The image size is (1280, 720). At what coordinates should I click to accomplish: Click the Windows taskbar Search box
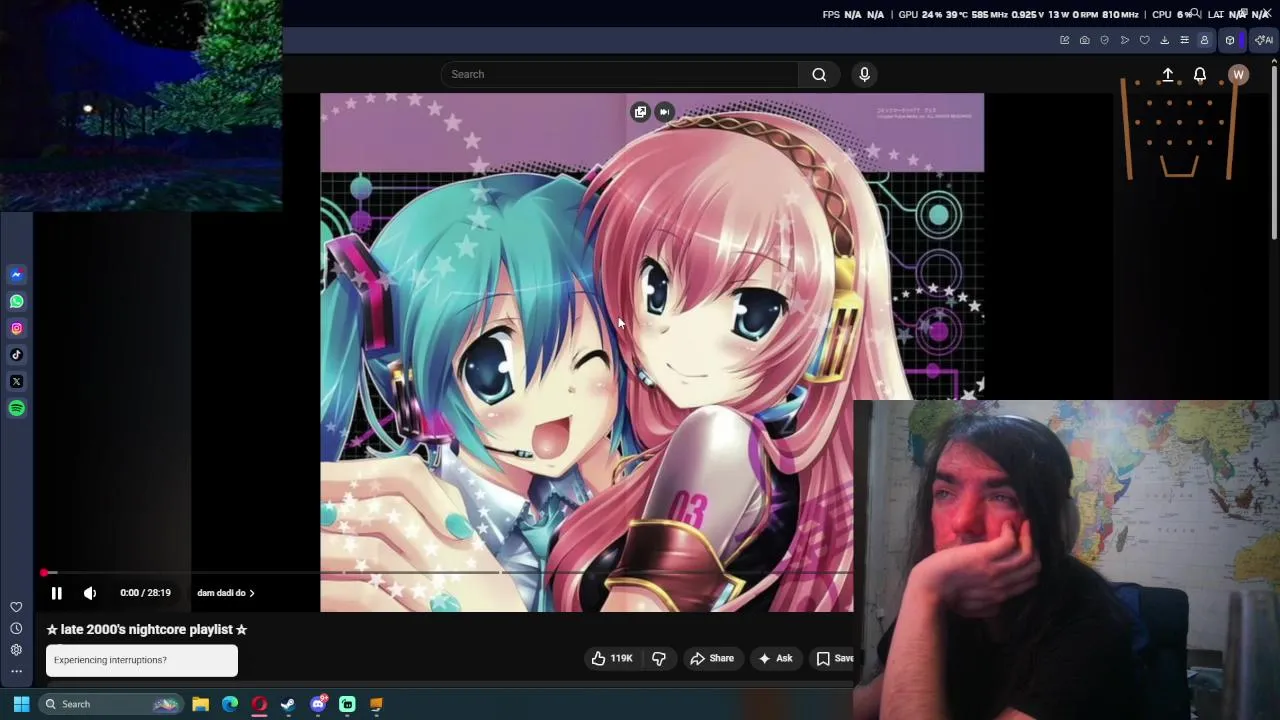pyautogui.click(x=110, y=704)
